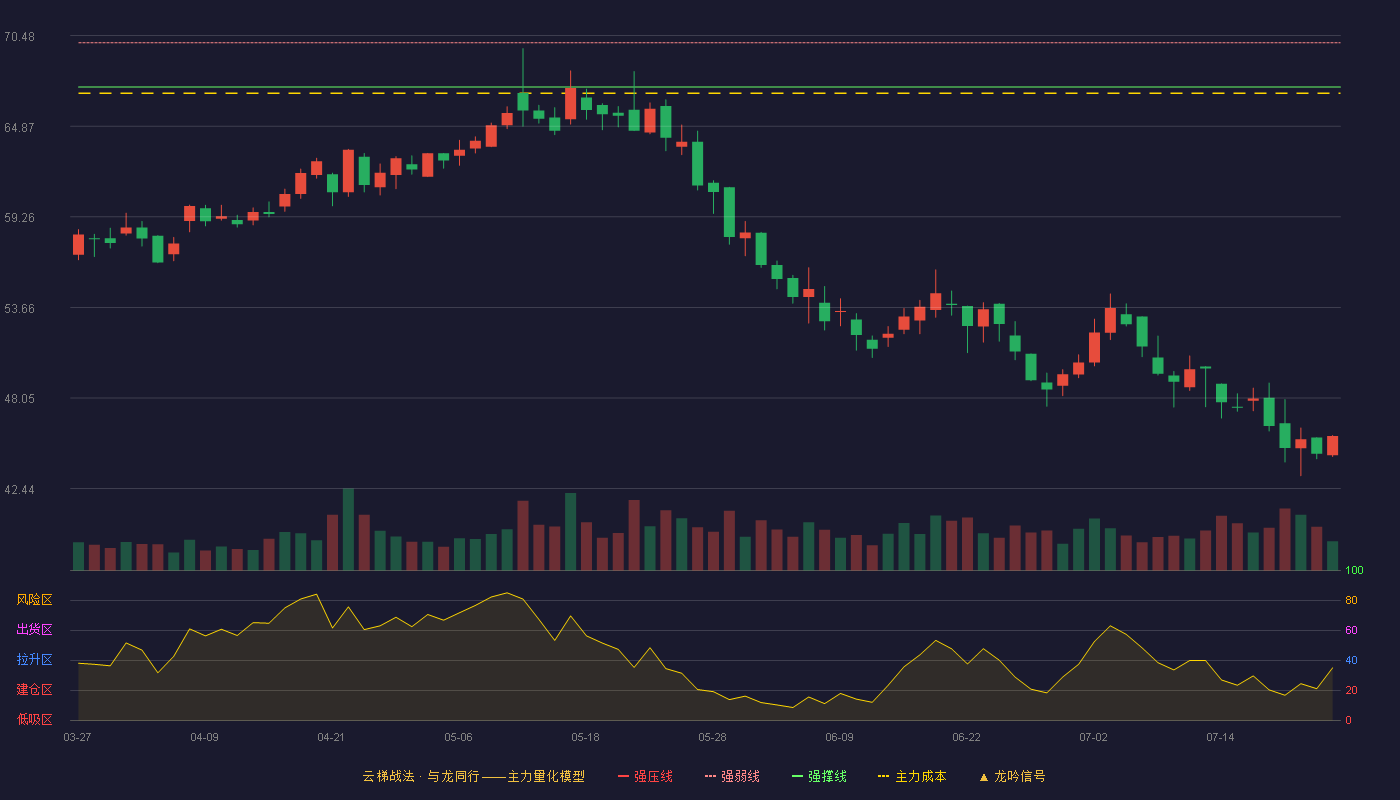Screen dimensions: 1400x800
Task: Click the magenta 60 indicator axis value
Action: coord(1351,630)
